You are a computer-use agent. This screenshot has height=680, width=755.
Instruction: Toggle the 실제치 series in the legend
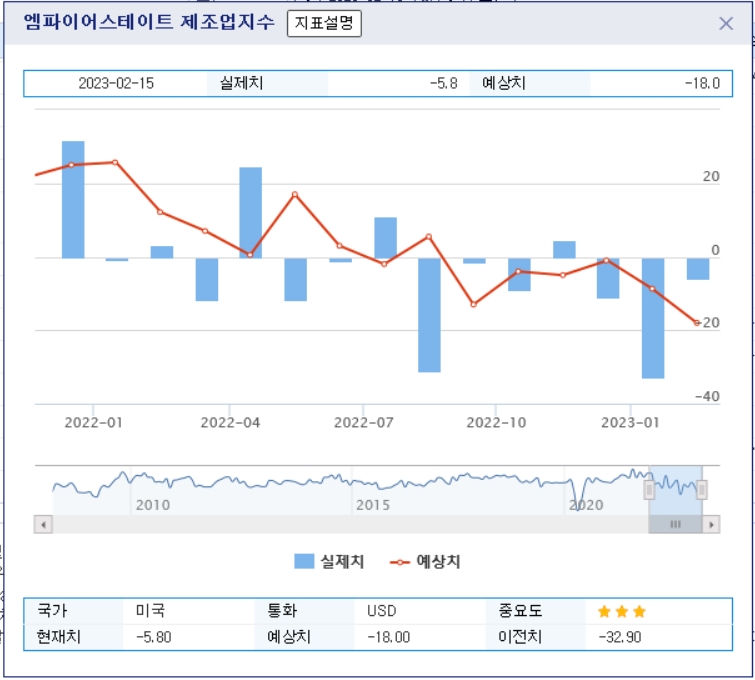click(329, 561)
